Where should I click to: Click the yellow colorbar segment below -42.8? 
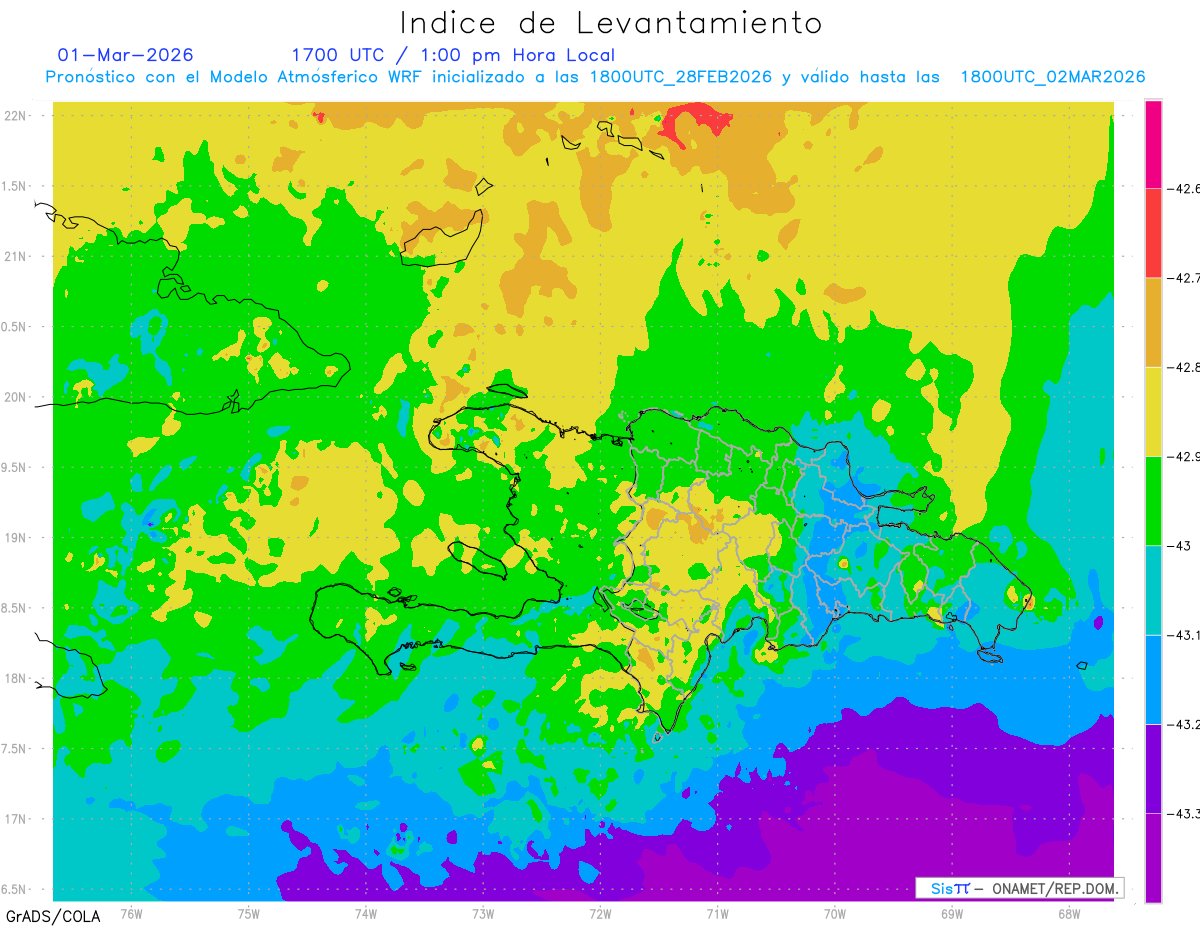(1153, 411)
